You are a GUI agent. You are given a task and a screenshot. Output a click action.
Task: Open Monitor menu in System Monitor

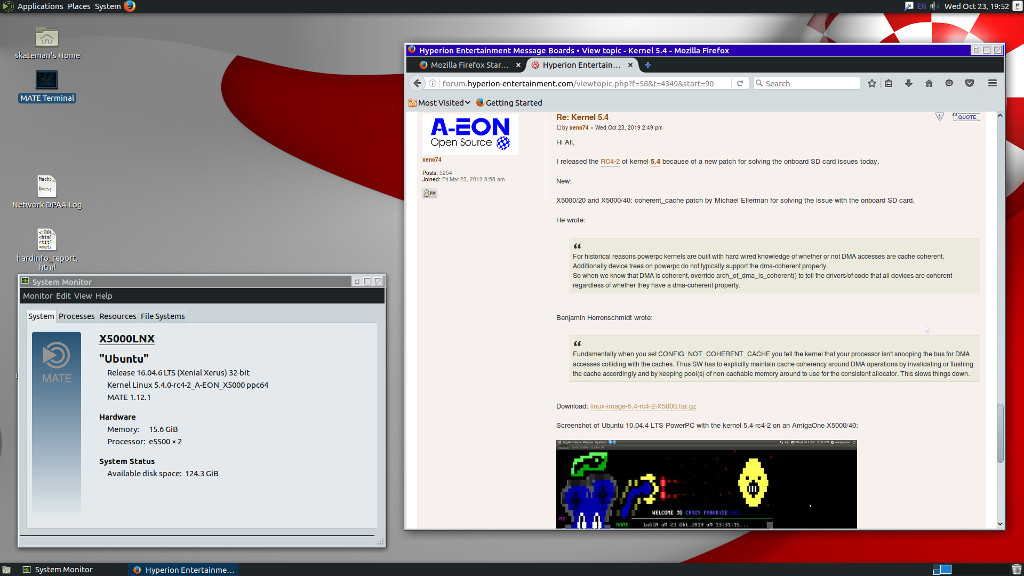pos(37,296)
